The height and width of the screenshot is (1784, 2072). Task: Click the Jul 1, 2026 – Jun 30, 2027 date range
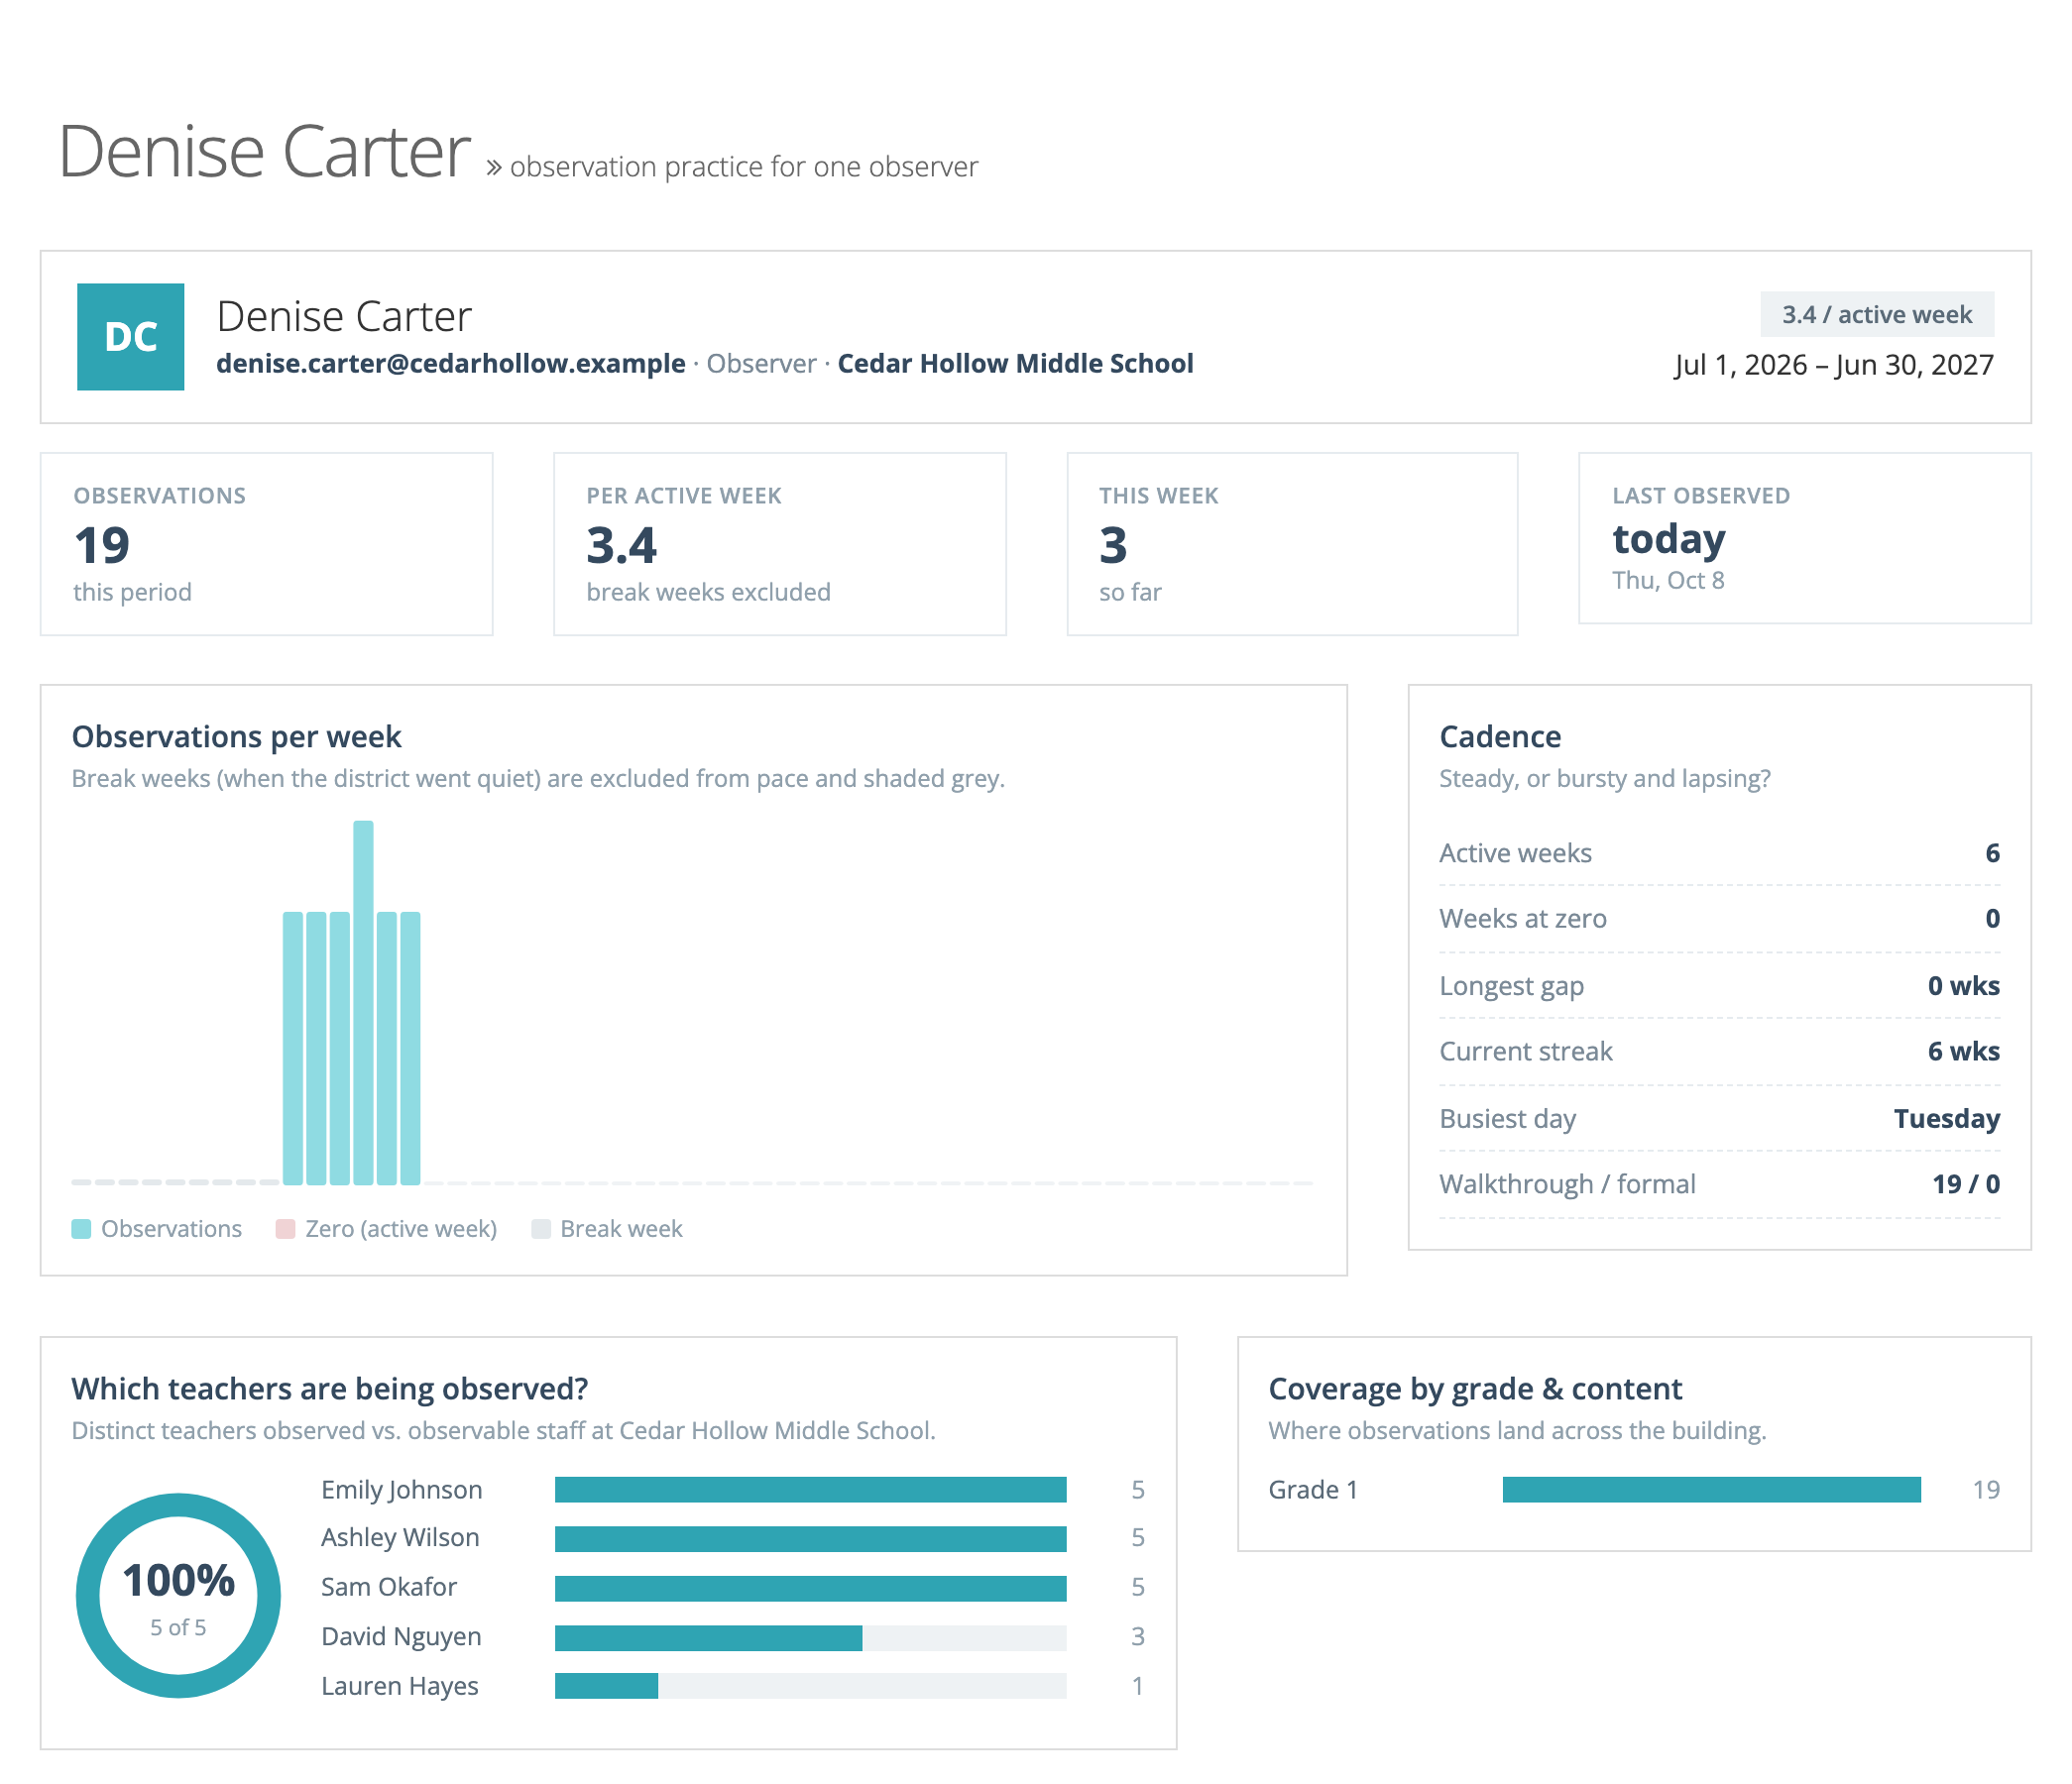pos(1834,365)
